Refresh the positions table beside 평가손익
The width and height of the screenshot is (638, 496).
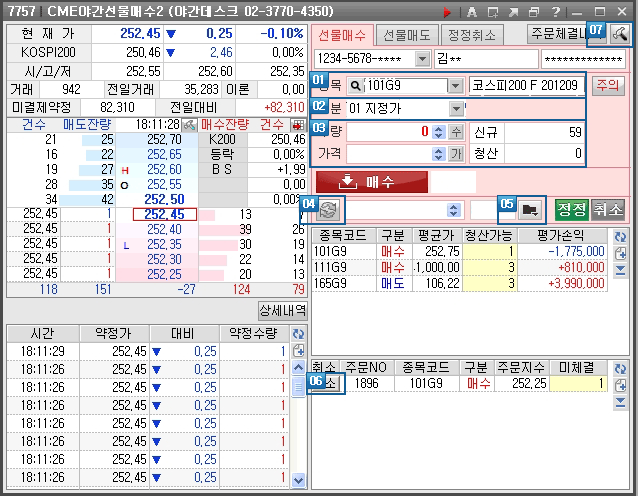[x=620, y=237]
